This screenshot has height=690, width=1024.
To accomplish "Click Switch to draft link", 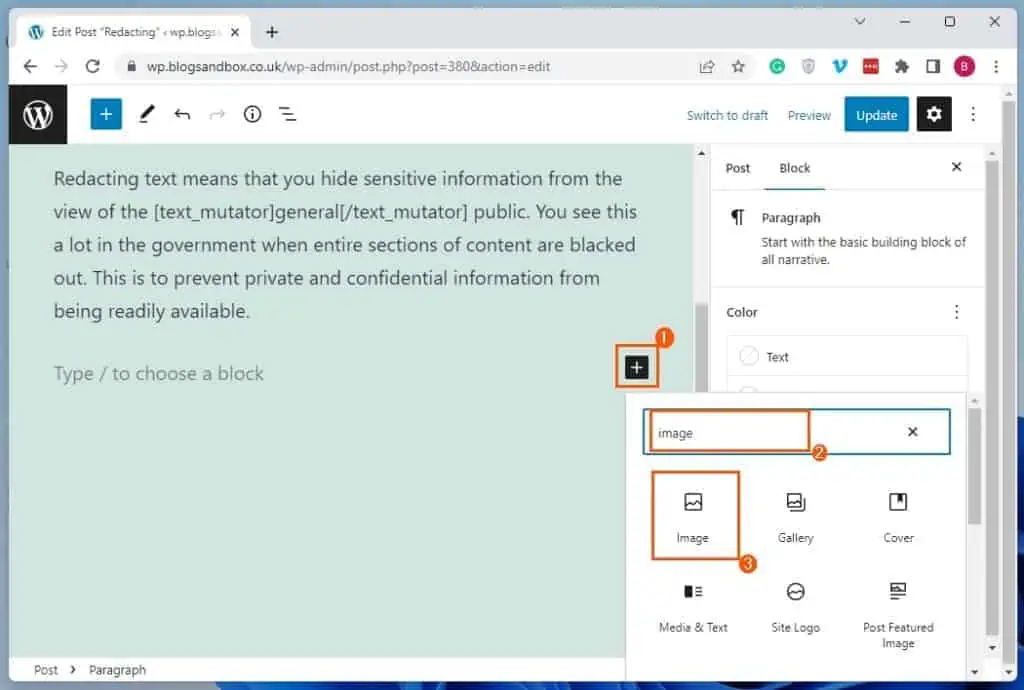I will [727, 115].
